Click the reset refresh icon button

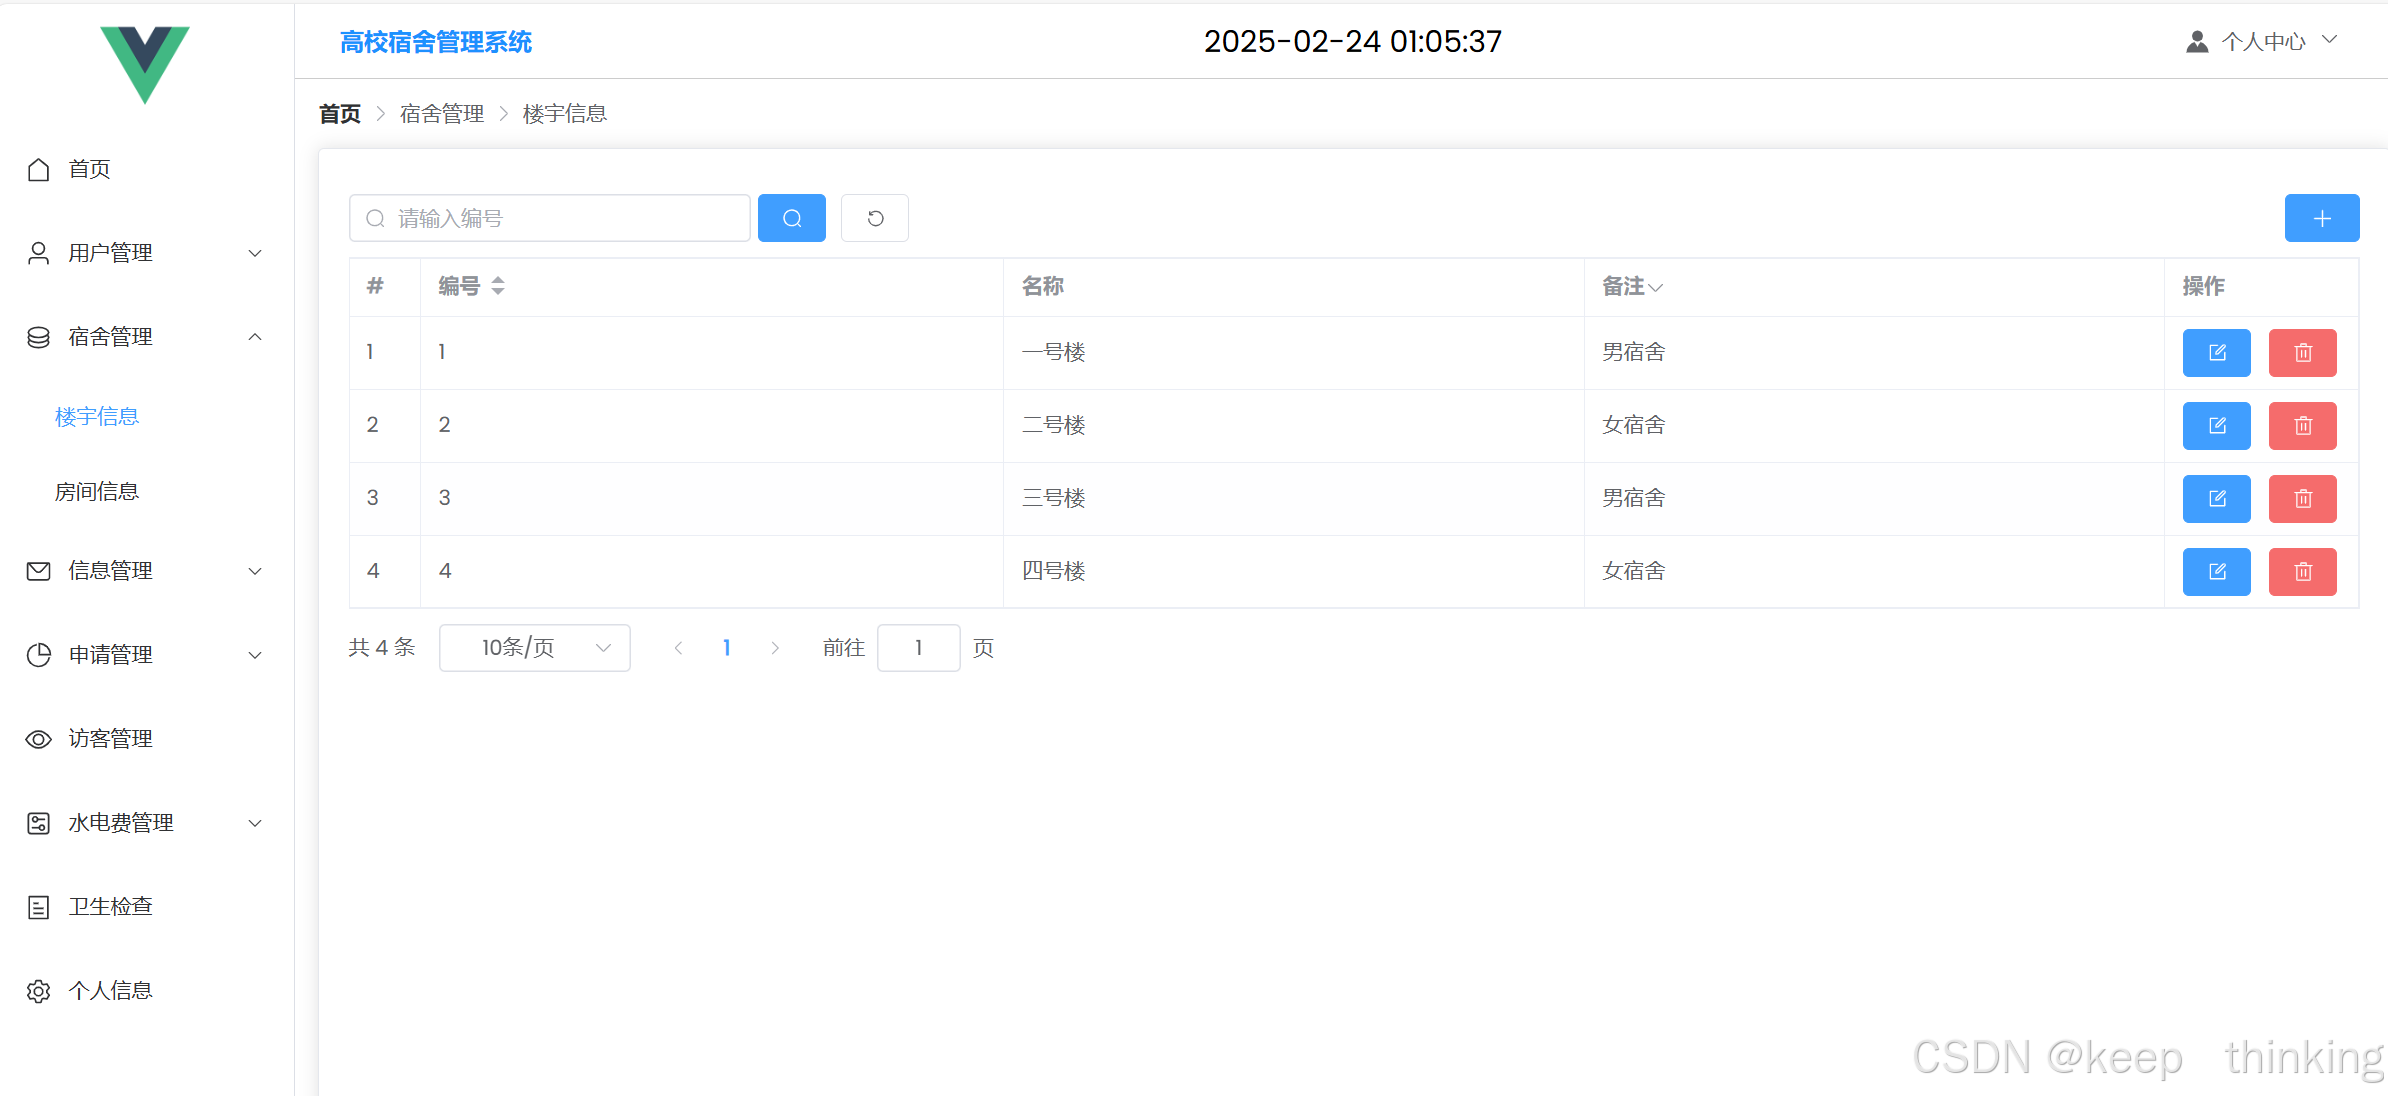click(x=874, y=218)
